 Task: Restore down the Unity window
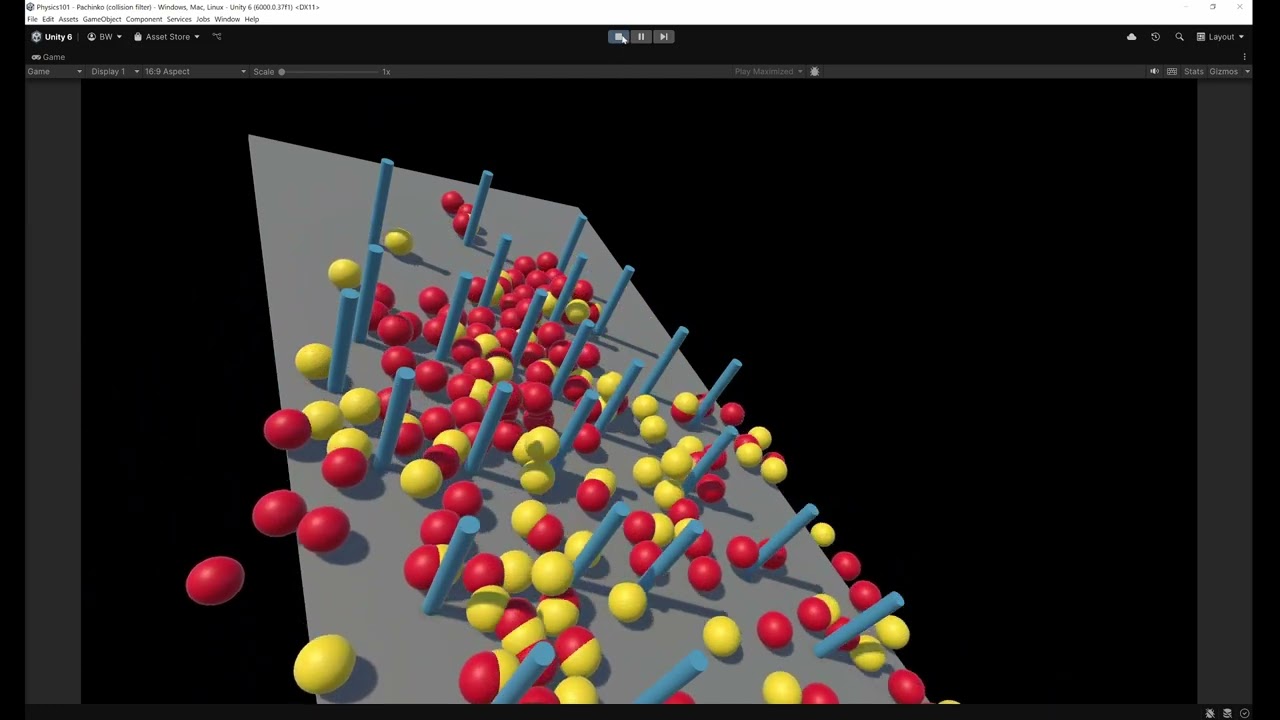click(x=1213, y=7)
